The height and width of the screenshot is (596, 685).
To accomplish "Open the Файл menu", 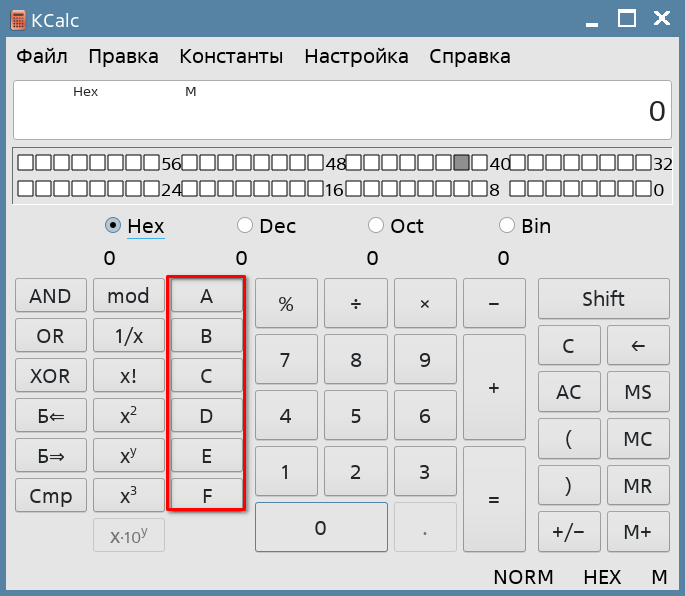I will pos(42,56).
